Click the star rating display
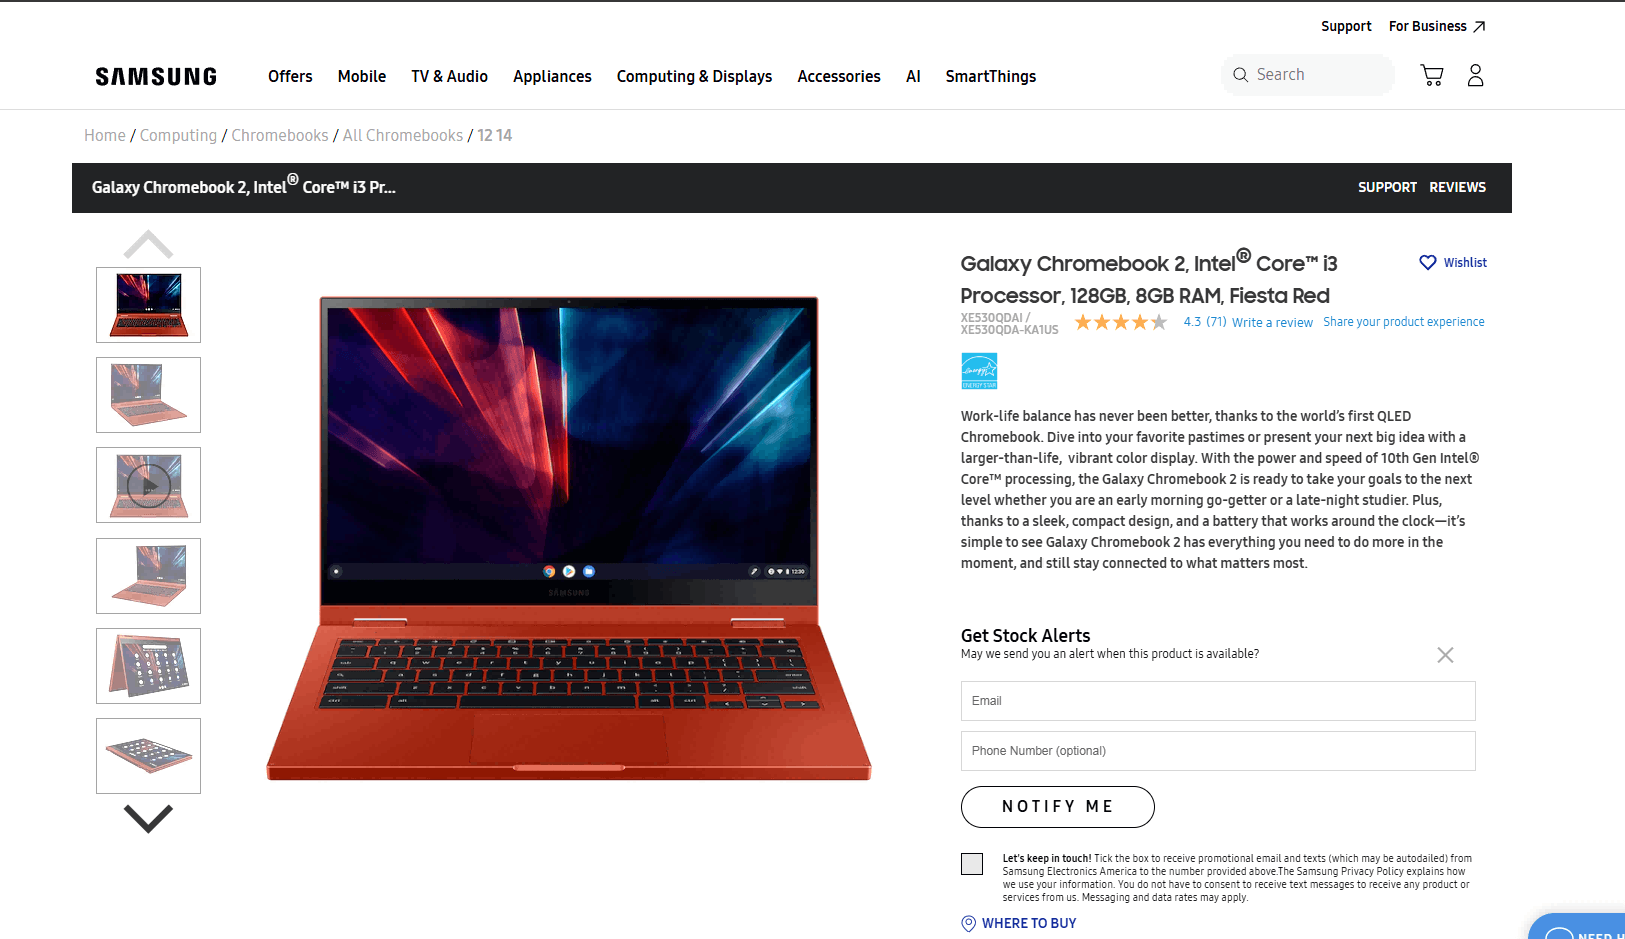The width and height of the screenshot is (1625, 939). (x=1121, y=322)
